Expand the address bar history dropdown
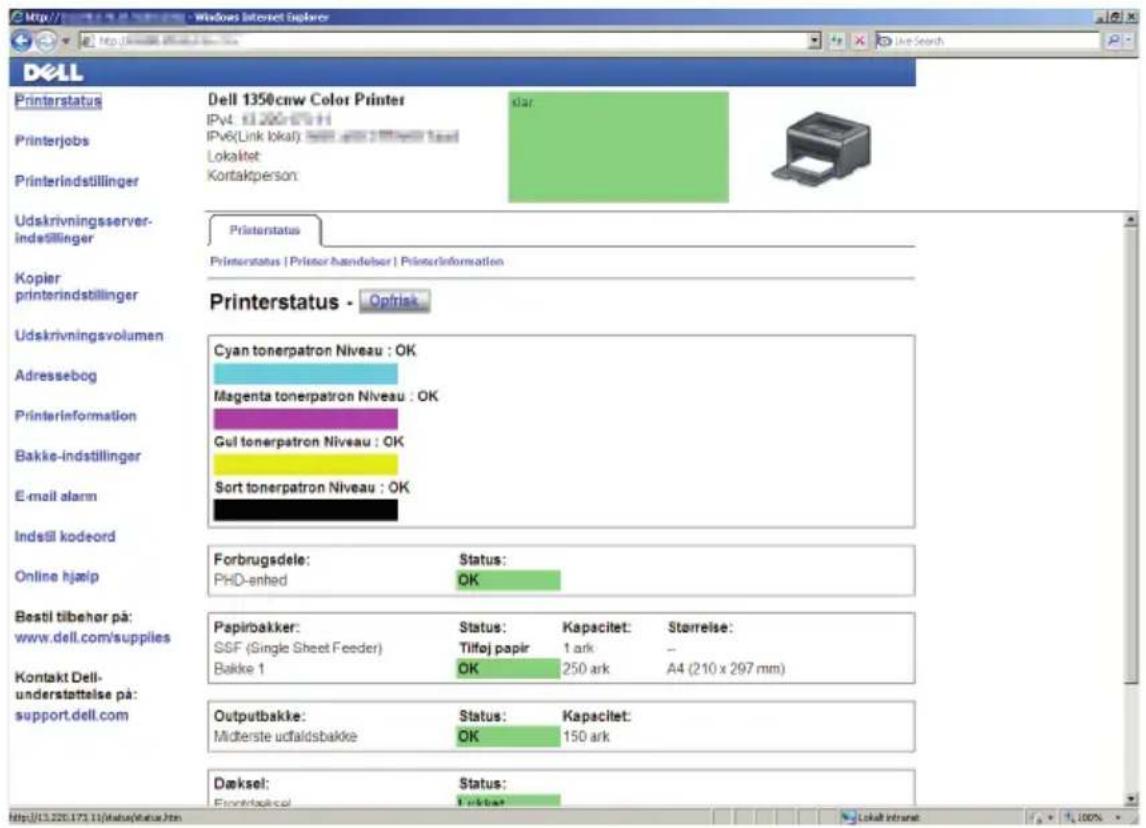 (815, 41)
